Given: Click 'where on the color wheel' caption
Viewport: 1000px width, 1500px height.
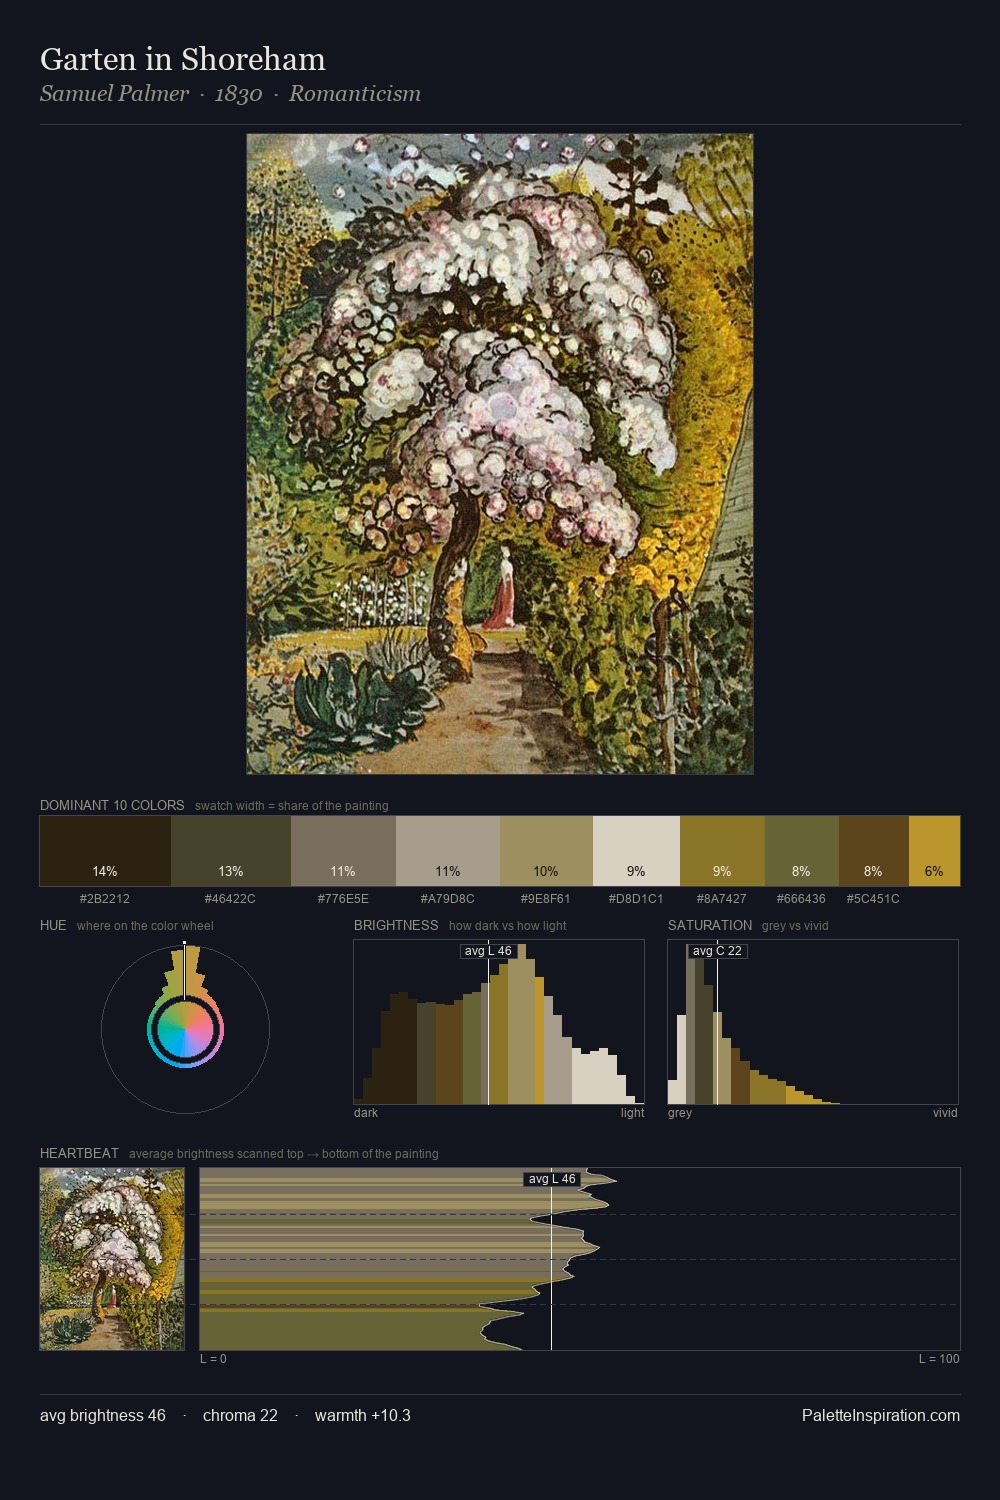Looking at the screenshot, I should [145, 926].
